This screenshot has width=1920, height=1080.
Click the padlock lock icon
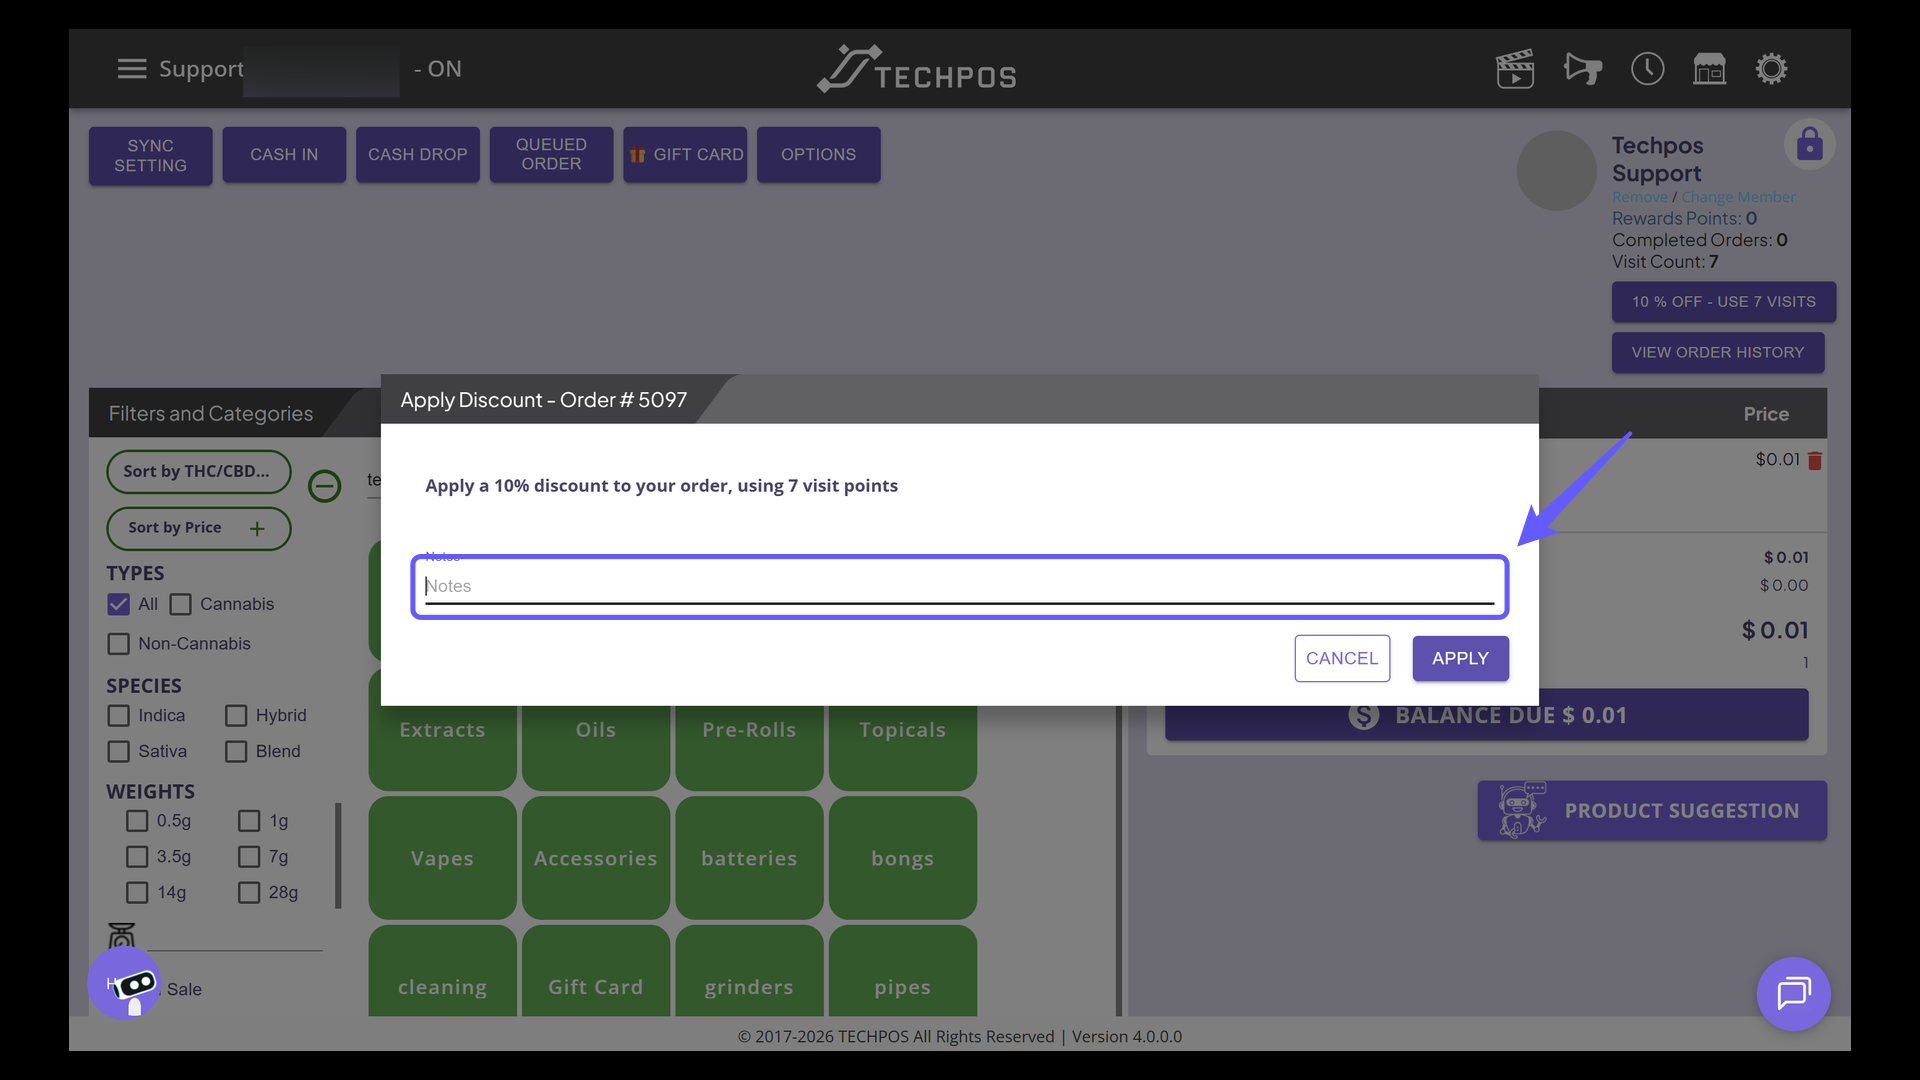1809,145
